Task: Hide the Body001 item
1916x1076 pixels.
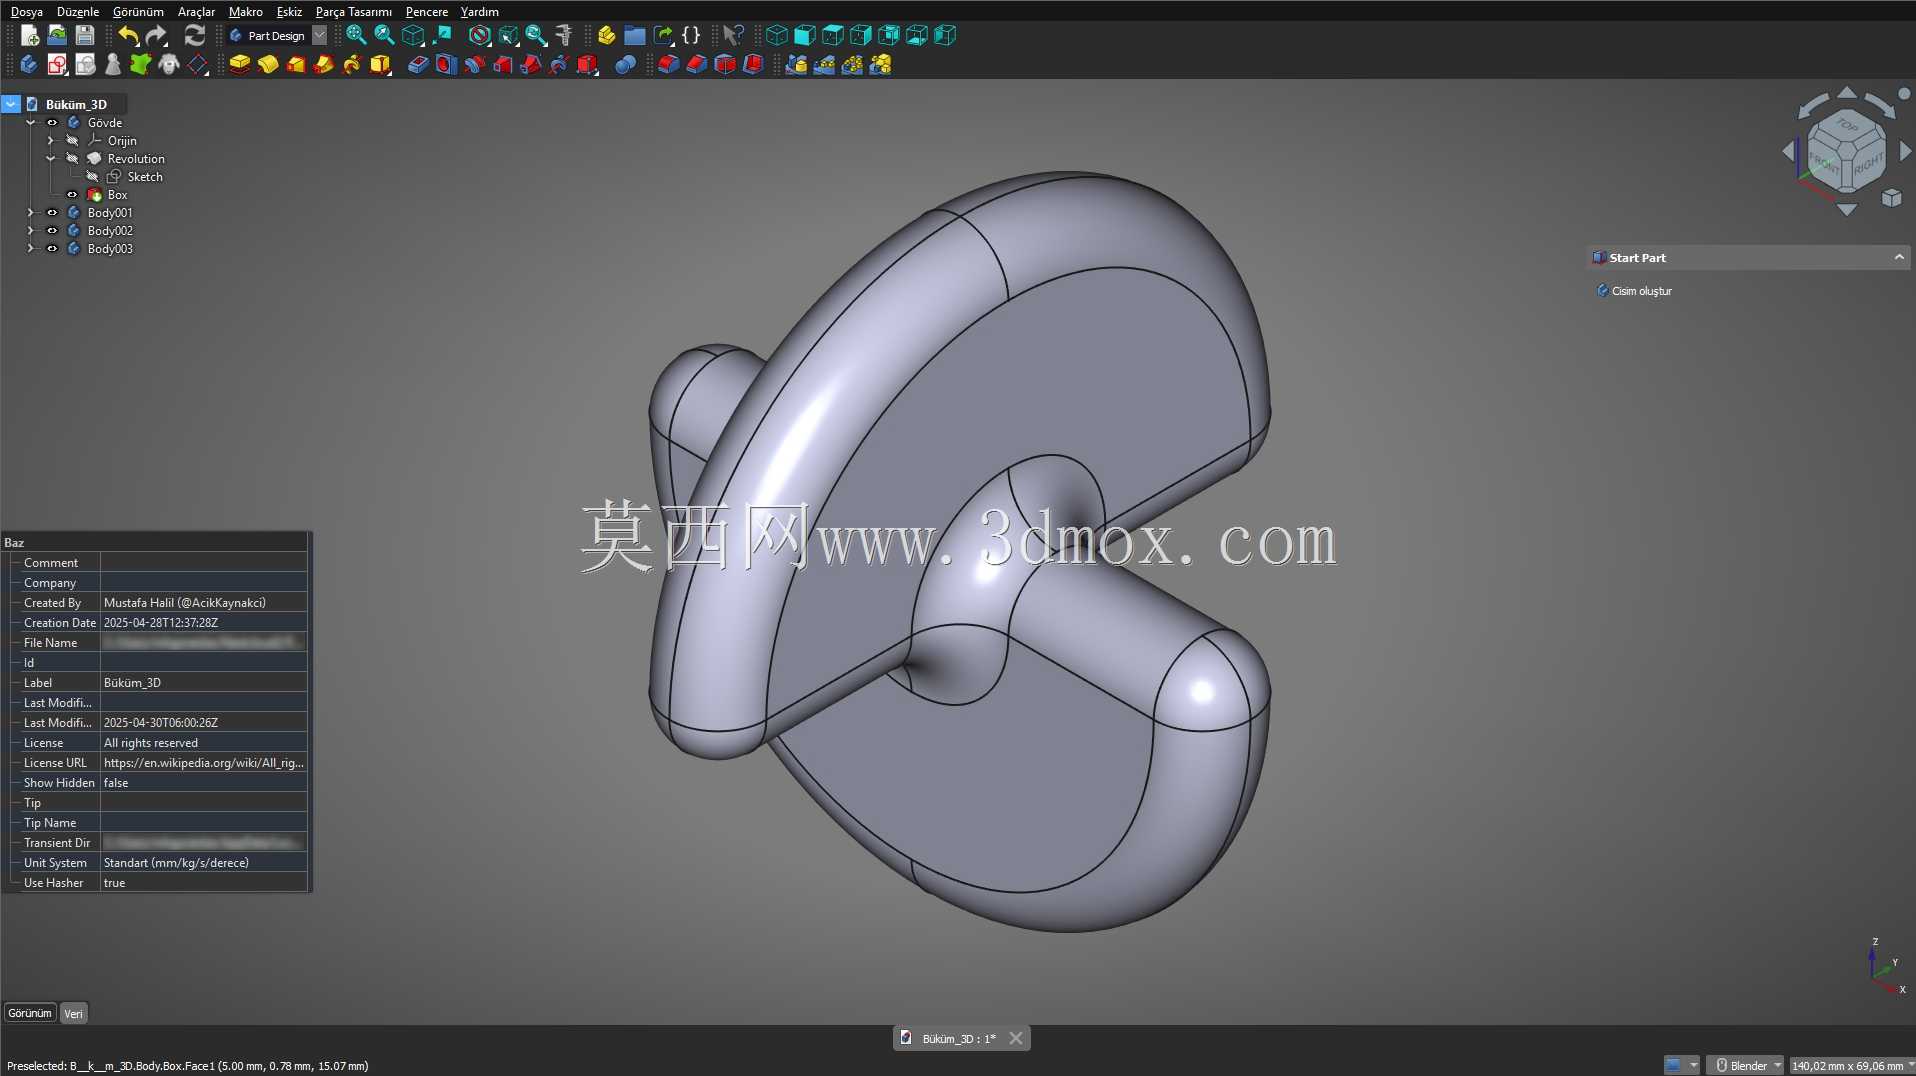Action: 52,213
